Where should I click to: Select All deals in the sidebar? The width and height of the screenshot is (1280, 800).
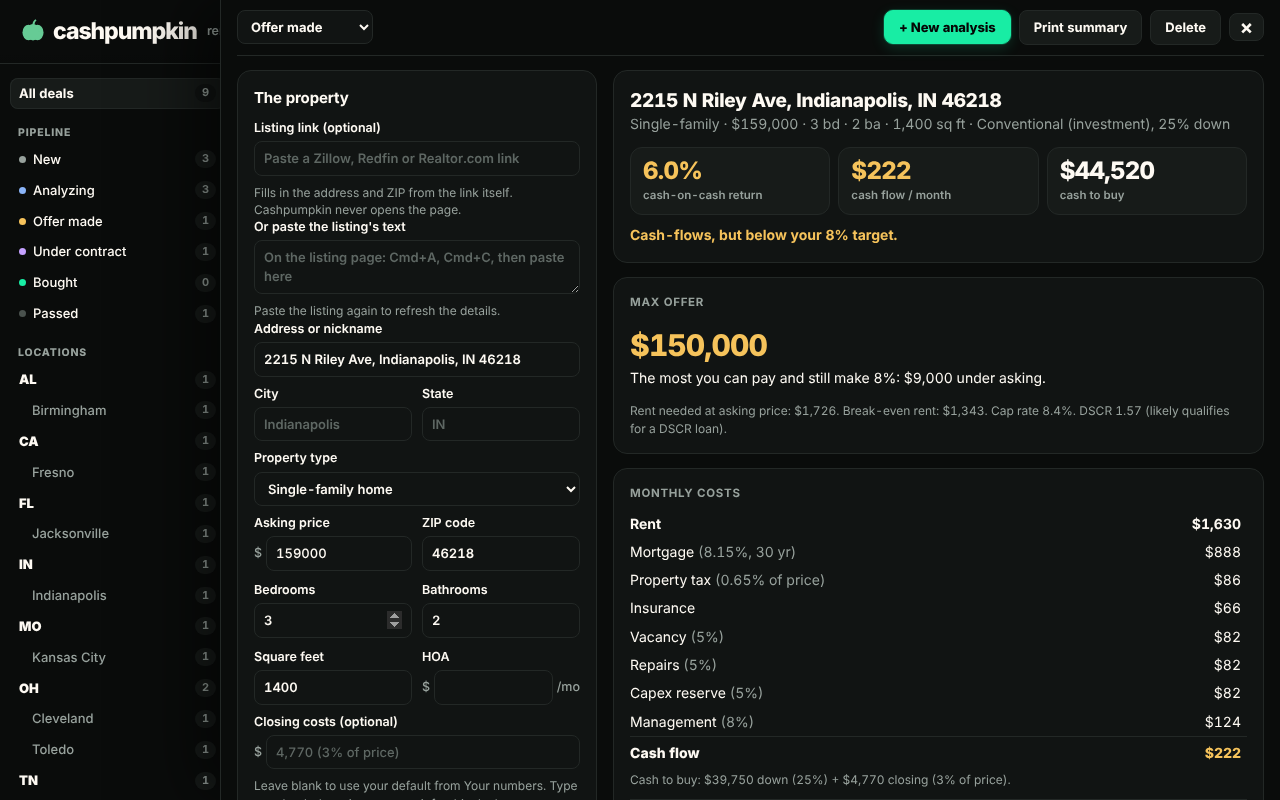(114, 93)
